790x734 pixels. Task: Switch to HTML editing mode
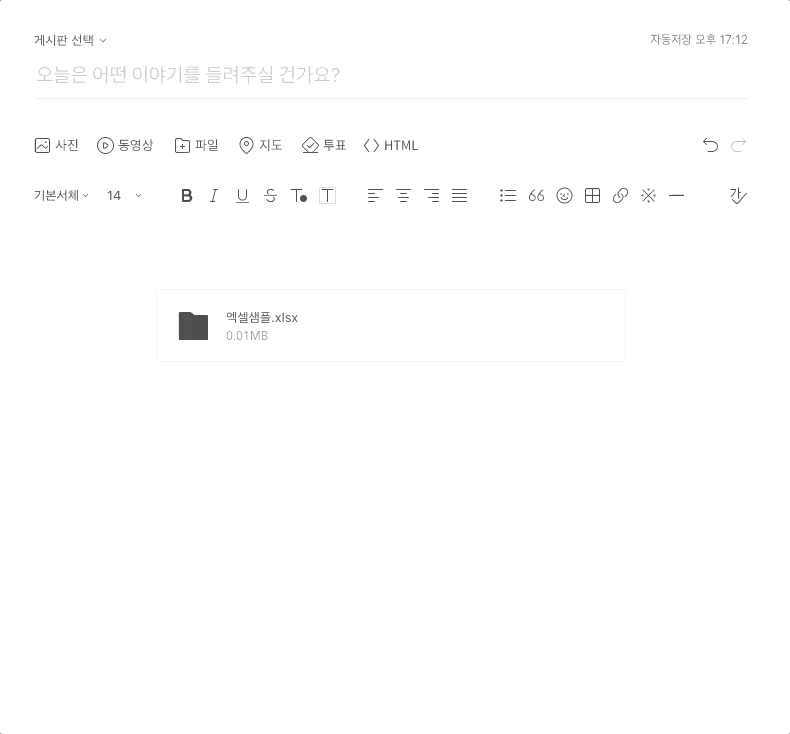(x=390, y=146)
